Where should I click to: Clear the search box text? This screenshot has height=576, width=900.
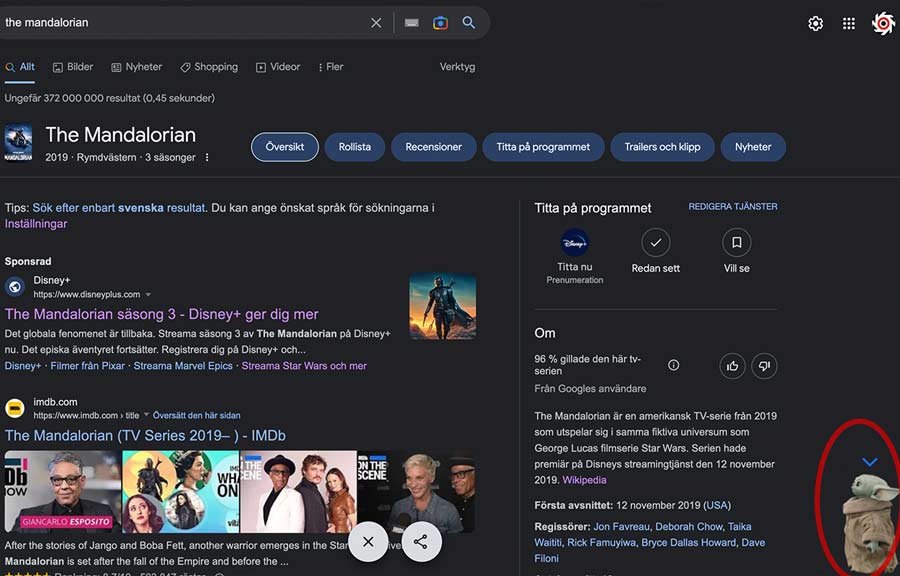[376, 23]
